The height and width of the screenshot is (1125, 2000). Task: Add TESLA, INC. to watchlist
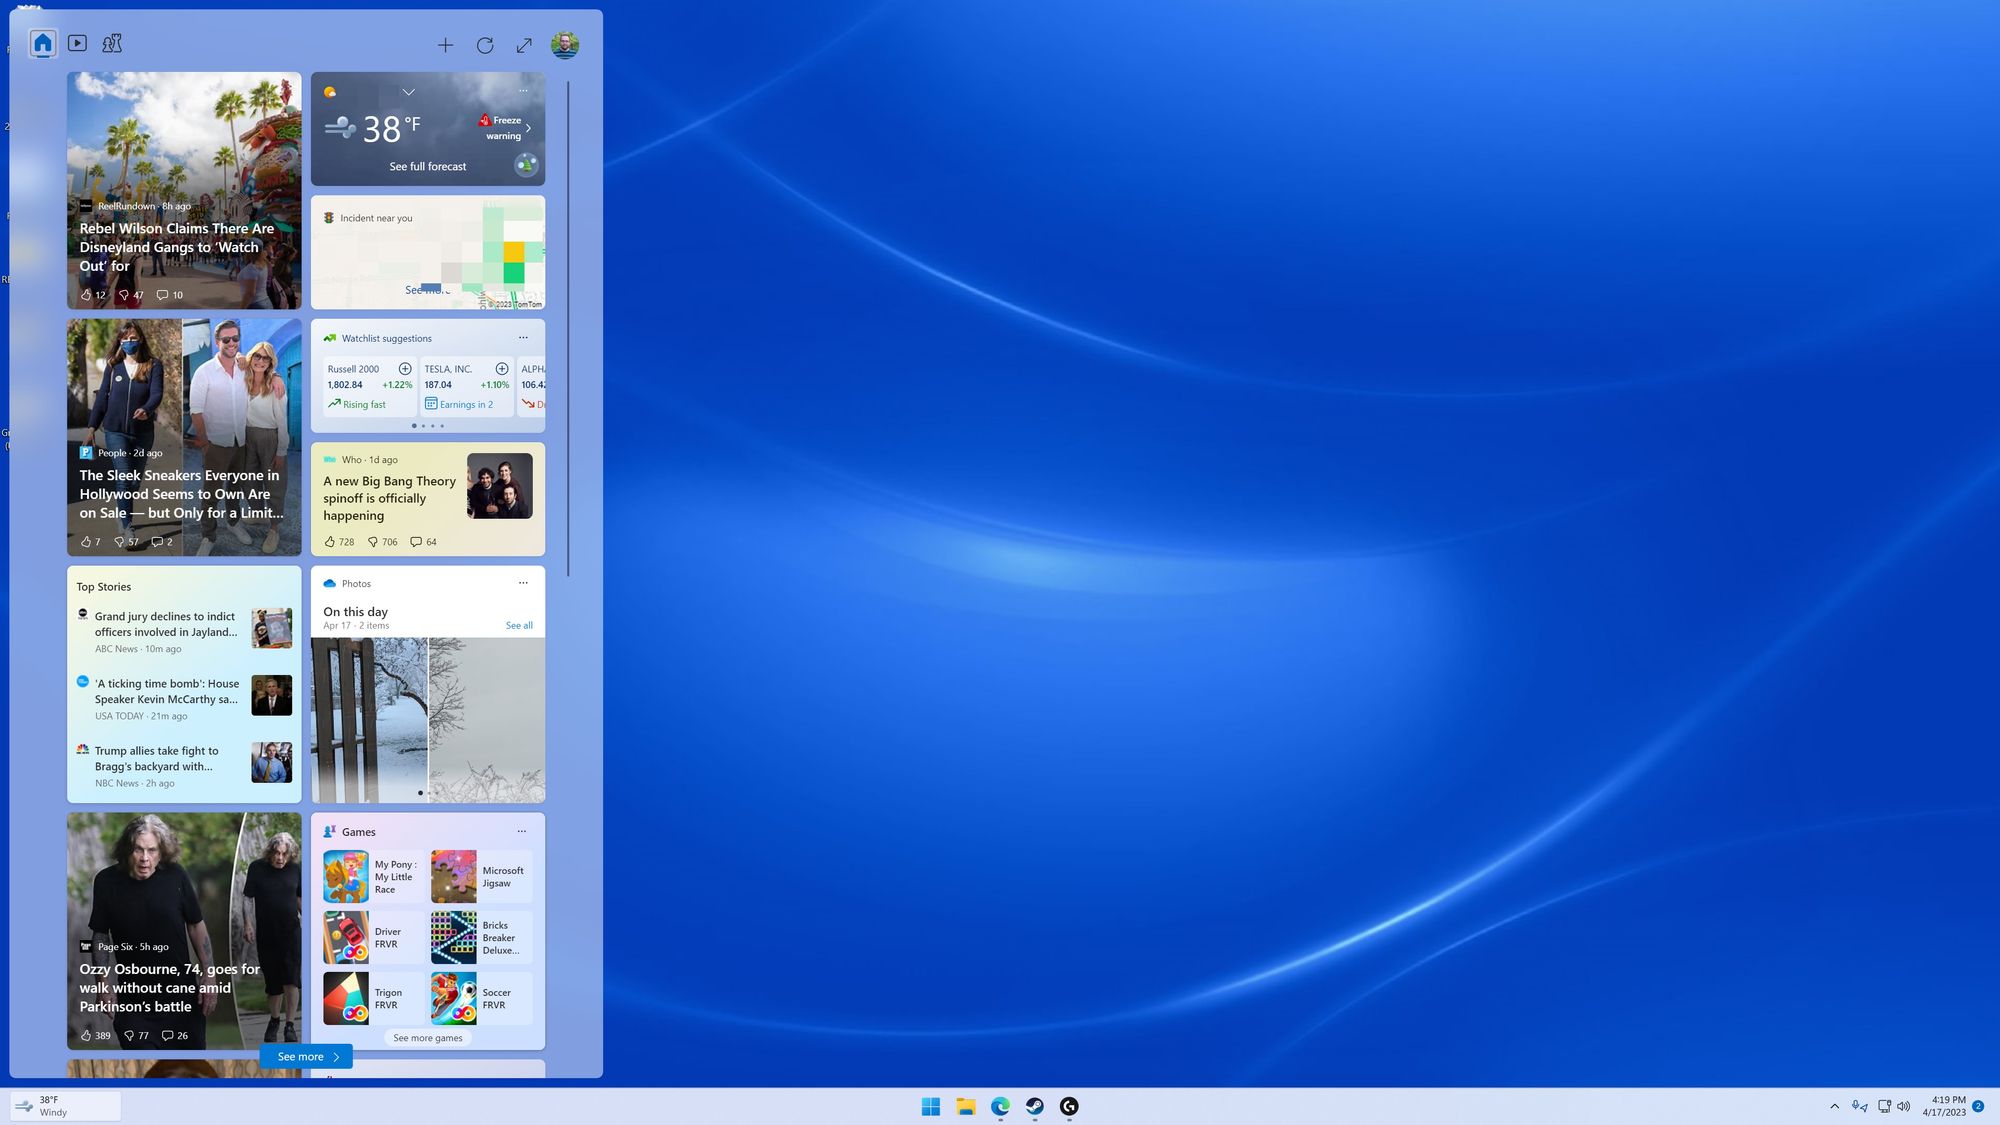tap(502, 369)
